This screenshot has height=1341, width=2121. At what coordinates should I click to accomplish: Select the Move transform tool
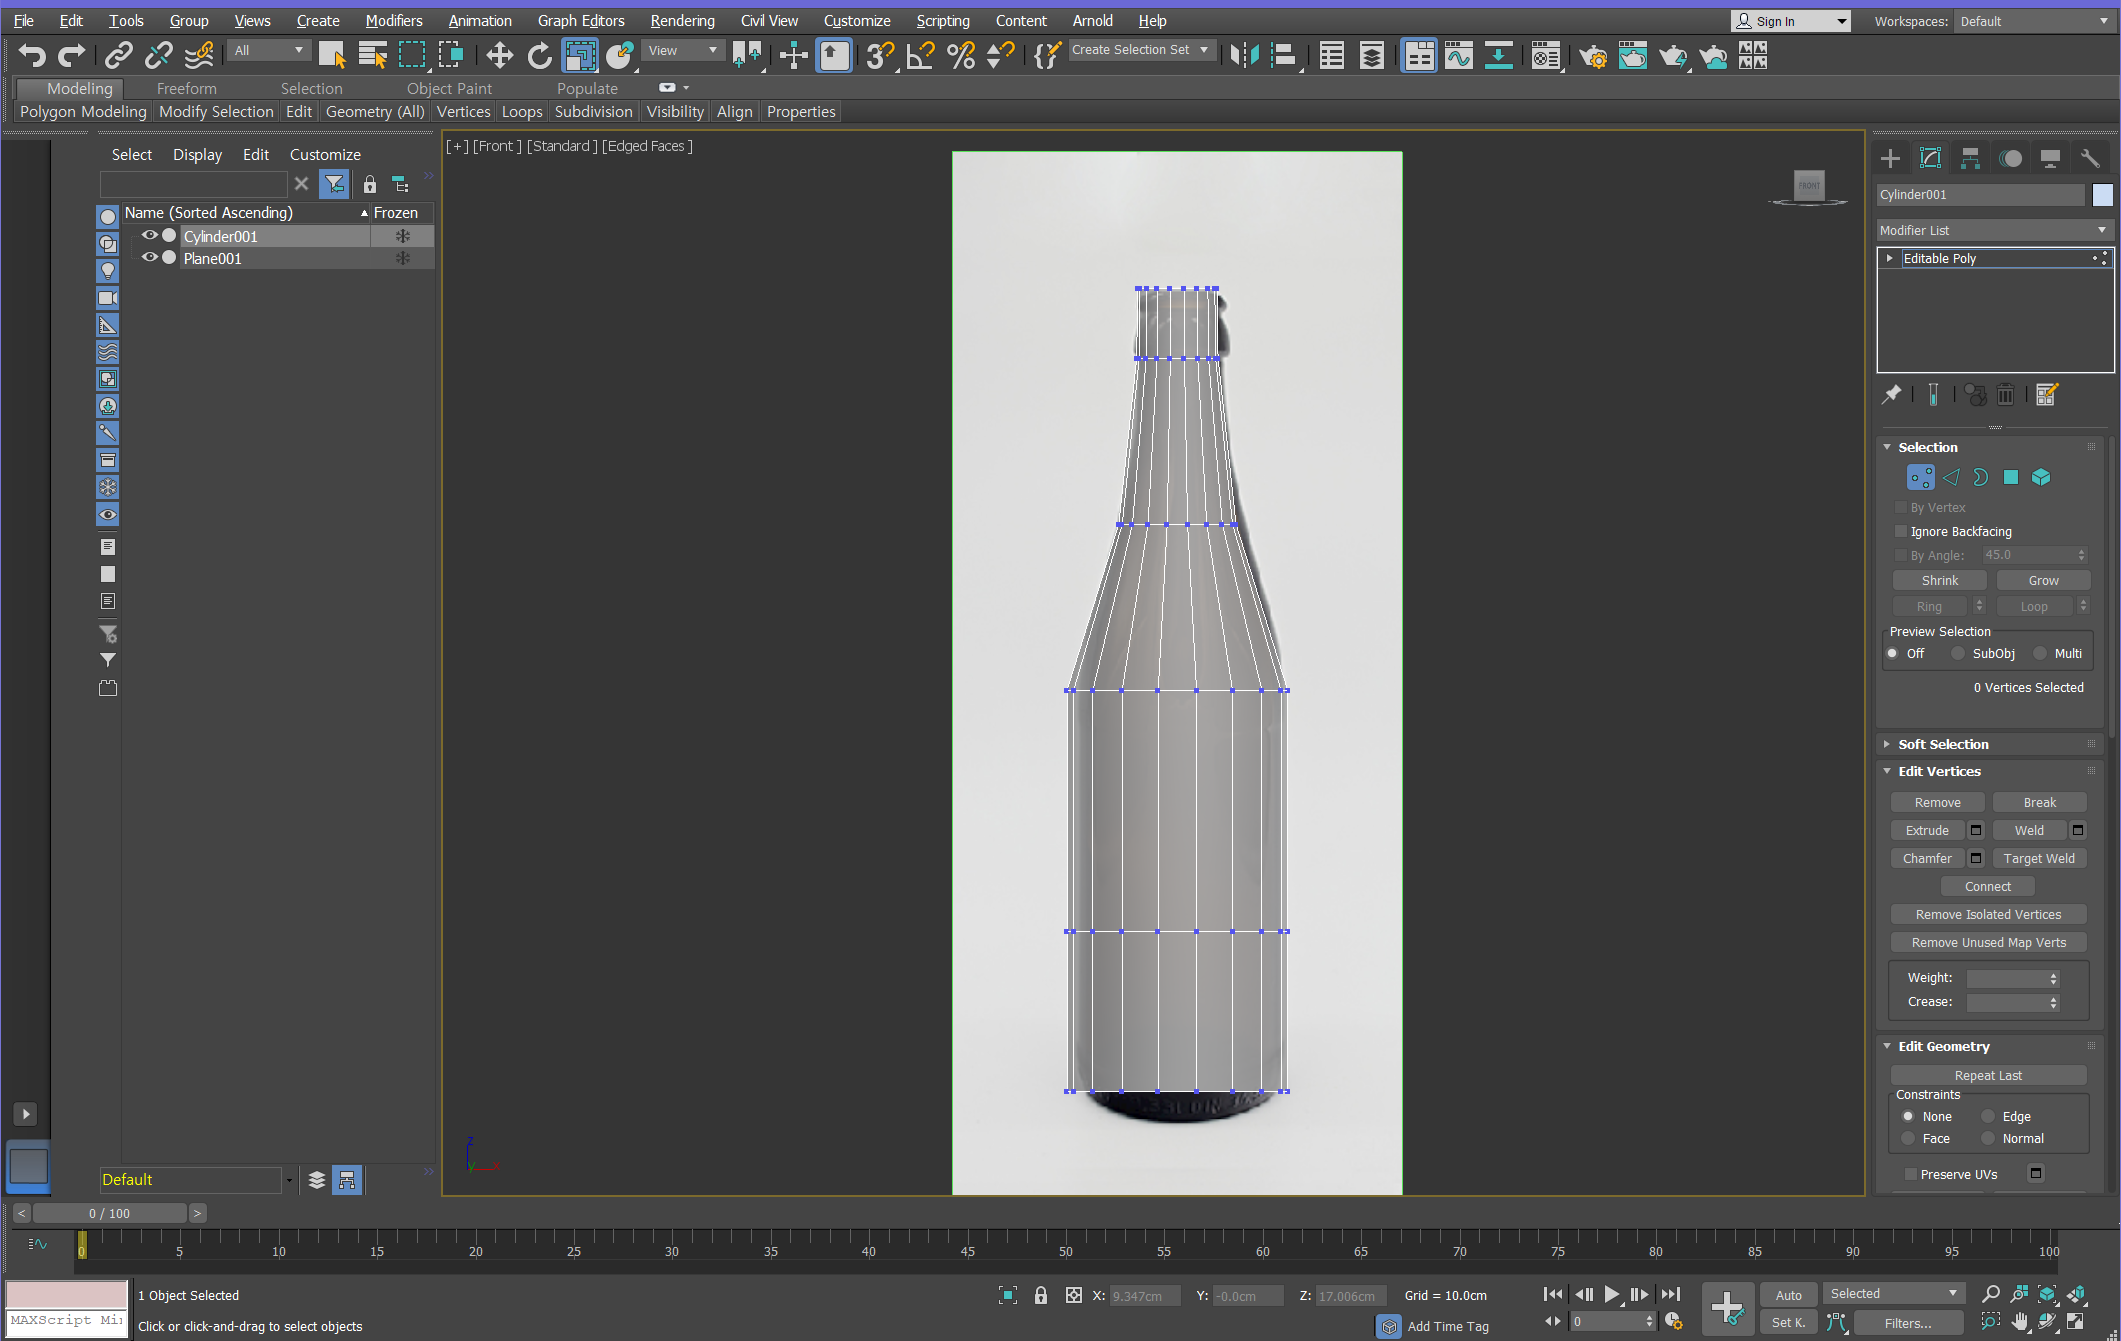(499, 56)
